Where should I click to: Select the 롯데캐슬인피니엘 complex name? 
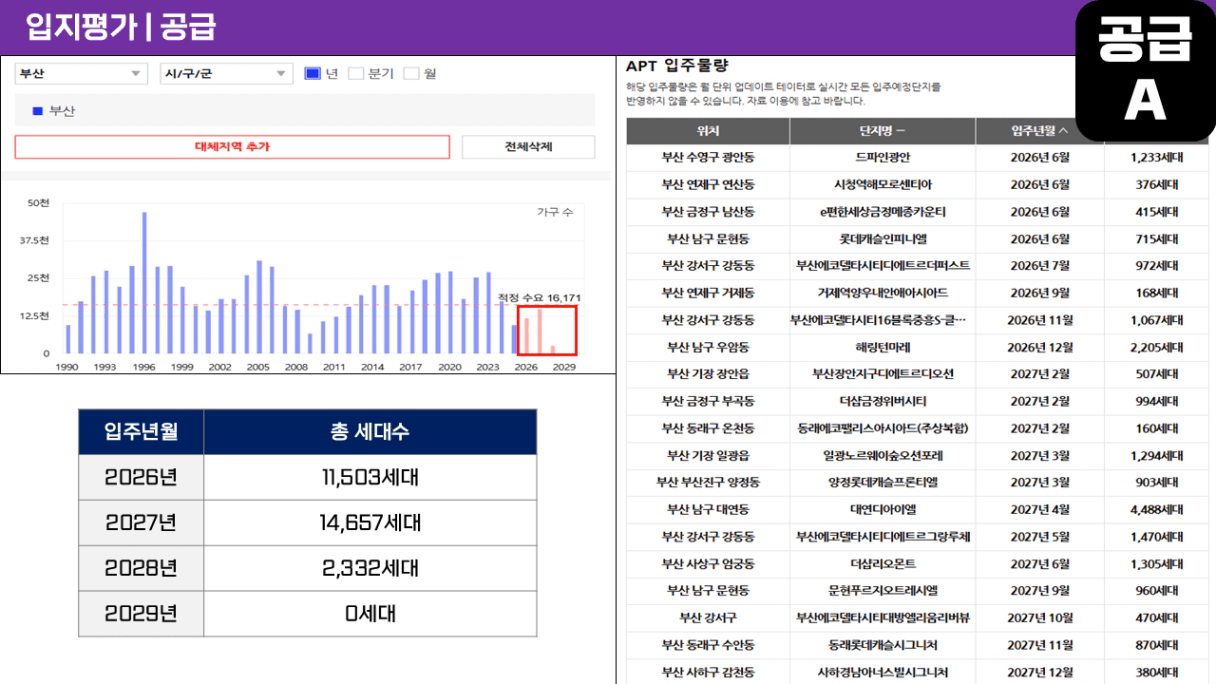click(883, 239)
